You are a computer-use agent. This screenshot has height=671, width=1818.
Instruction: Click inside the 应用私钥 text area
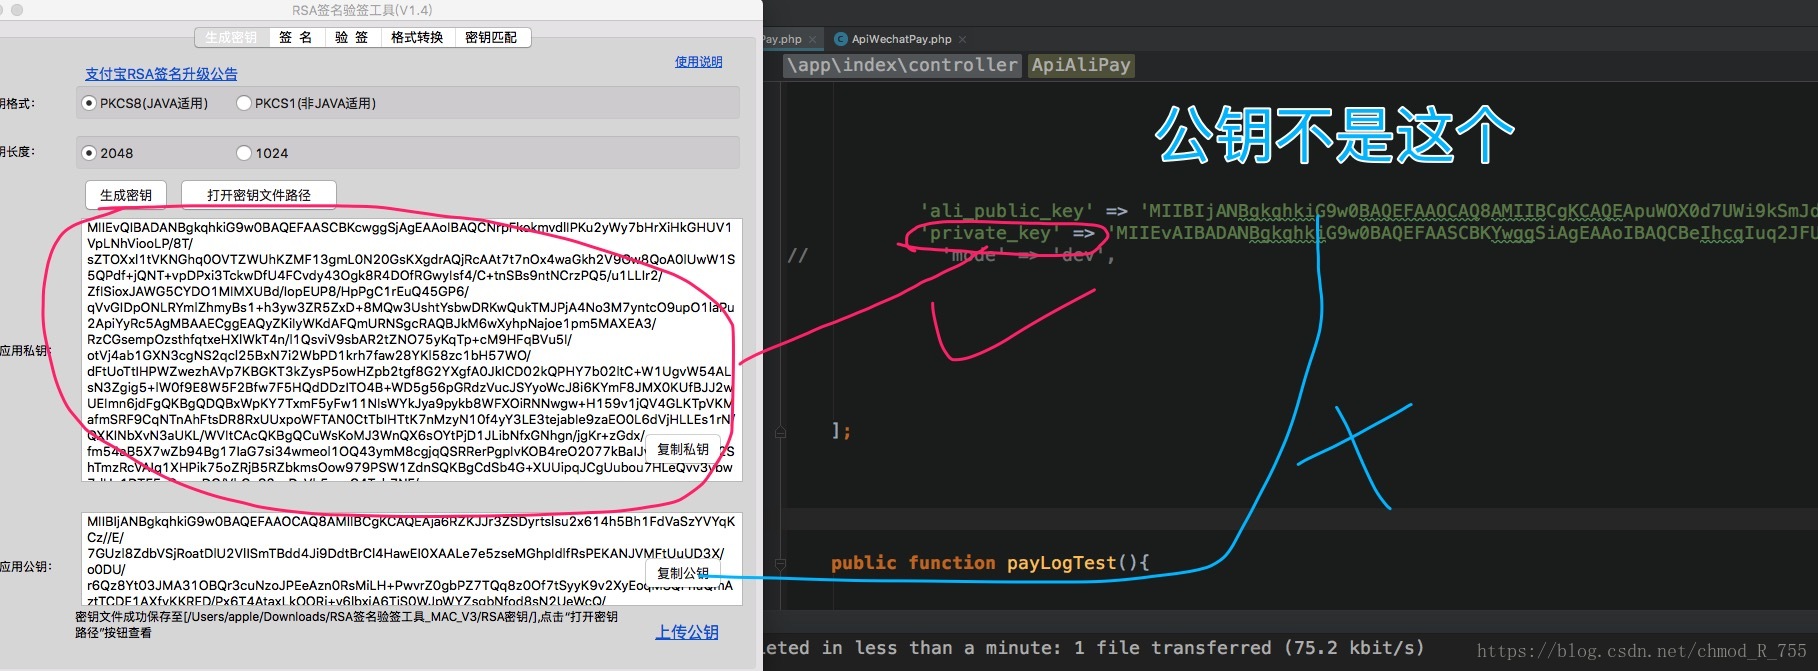pos(411,349)
